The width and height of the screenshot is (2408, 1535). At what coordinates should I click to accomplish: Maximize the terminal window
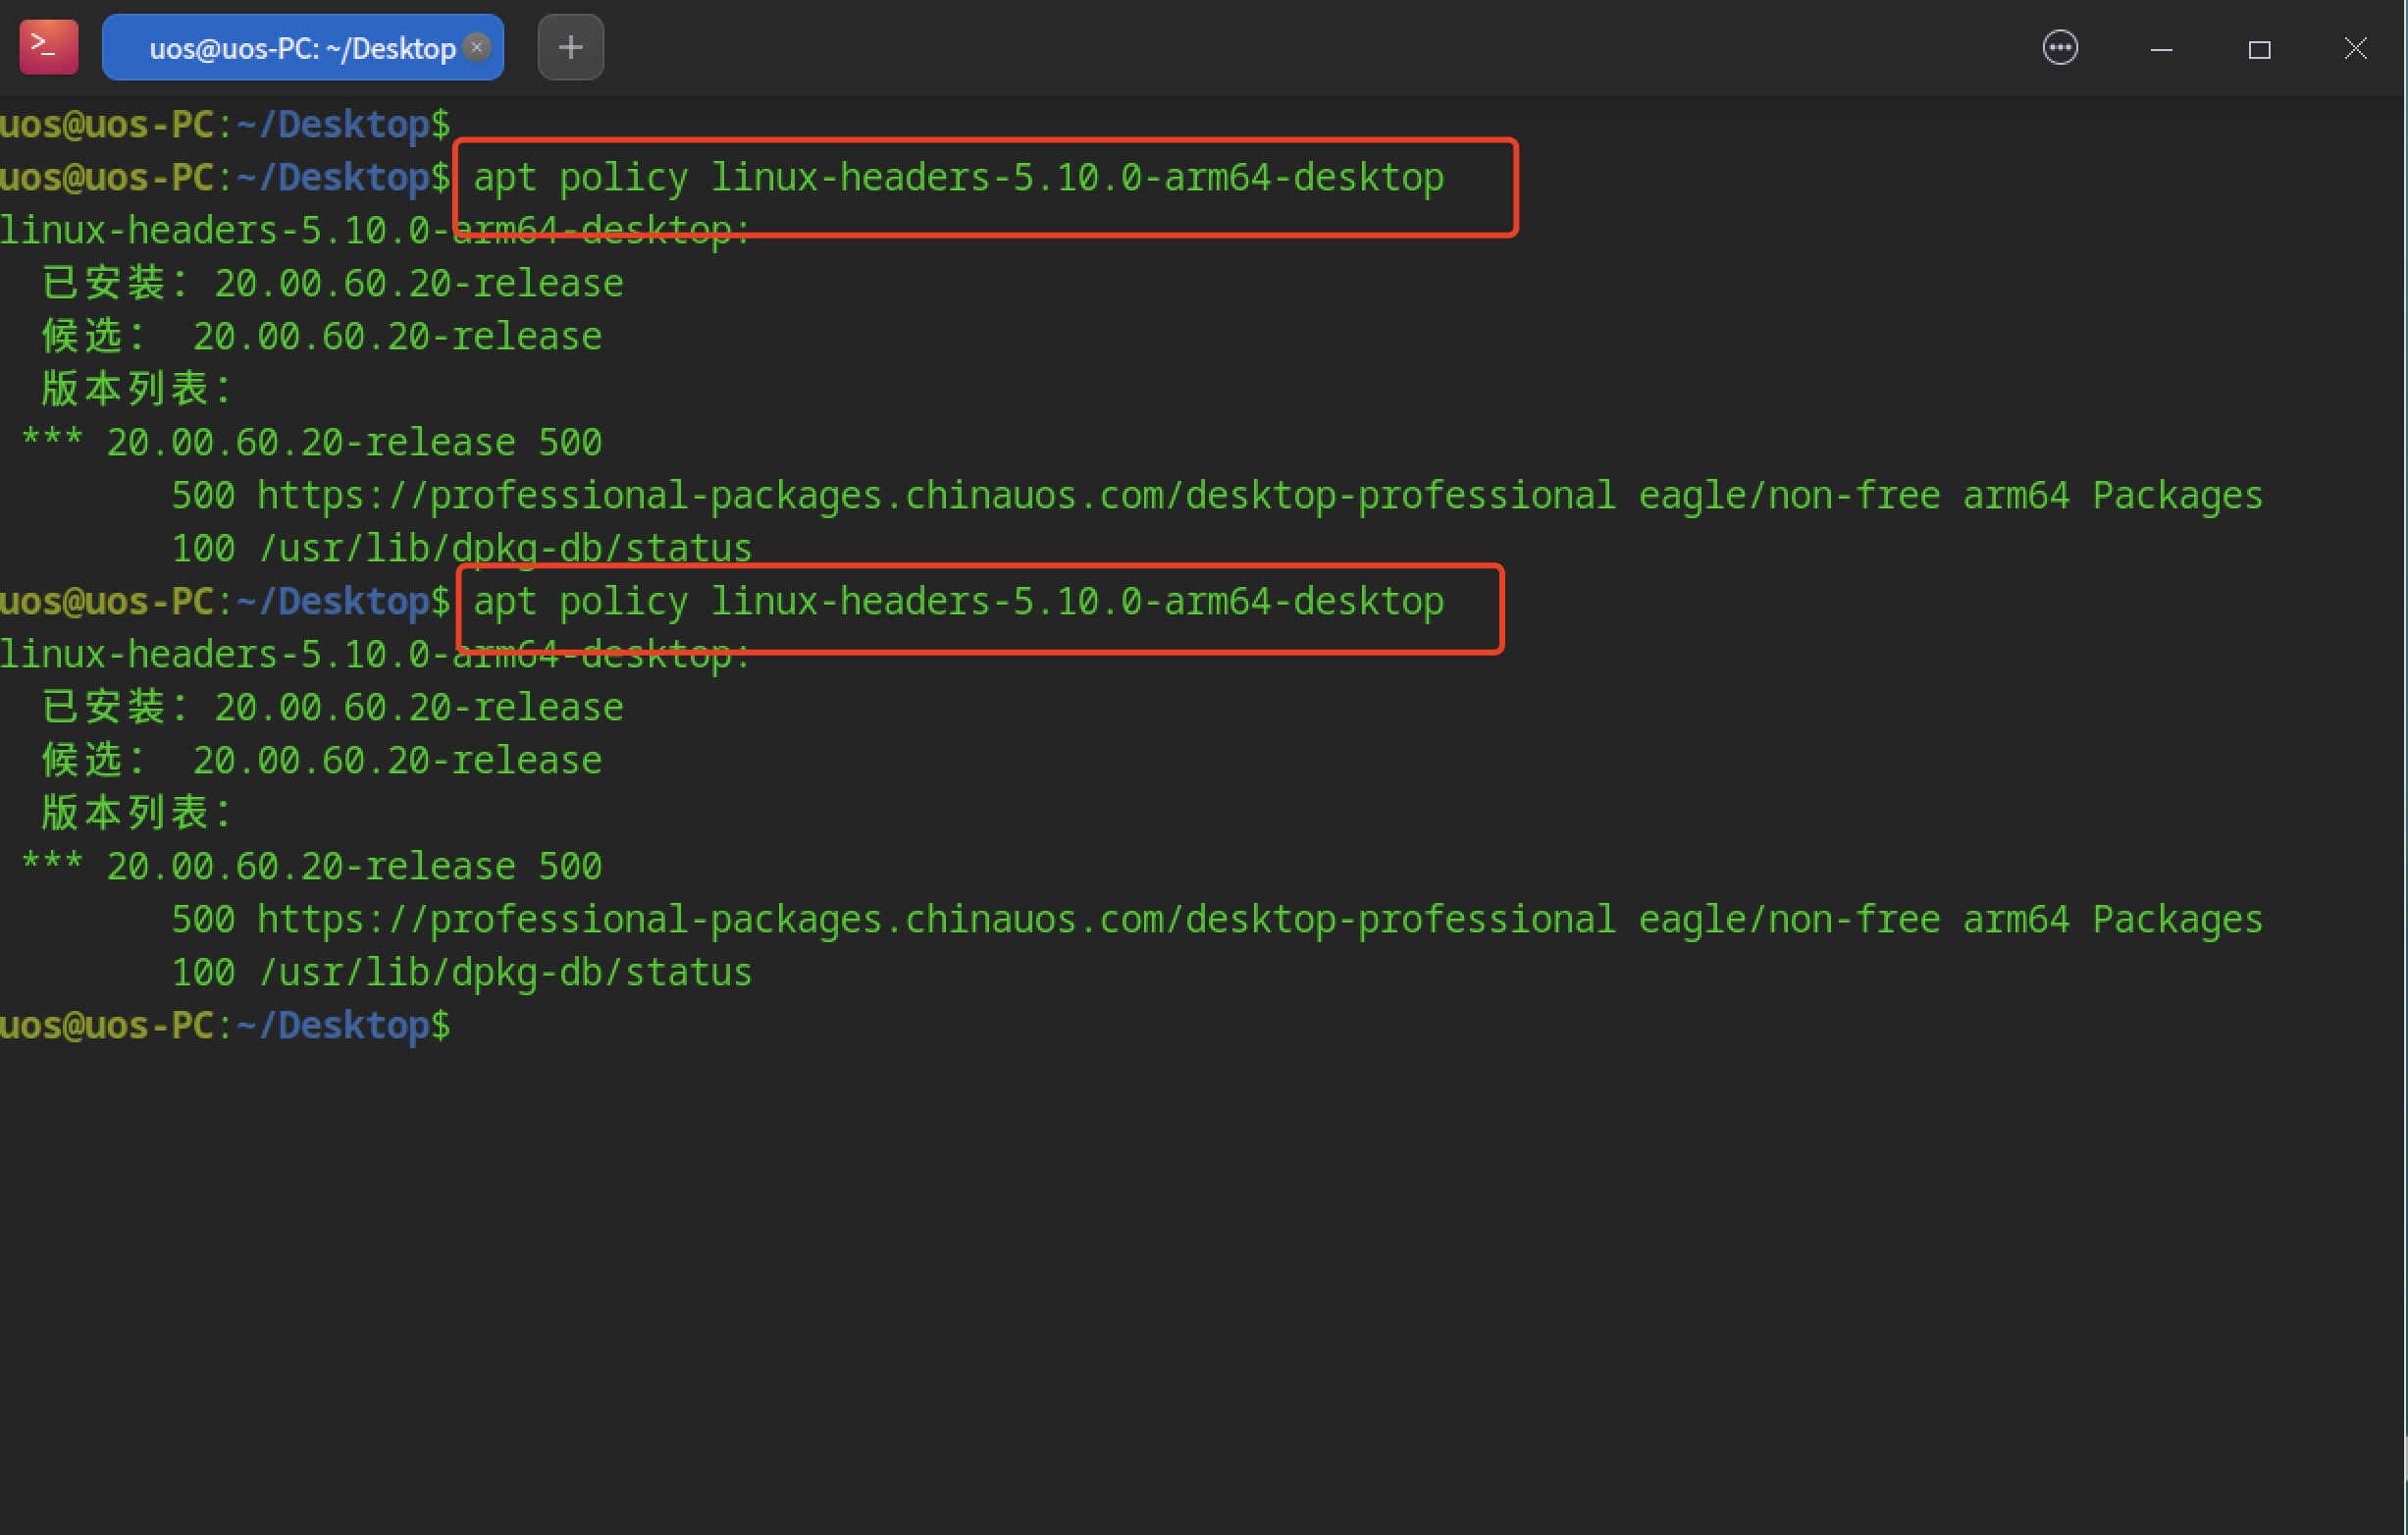coord(2258,49)
